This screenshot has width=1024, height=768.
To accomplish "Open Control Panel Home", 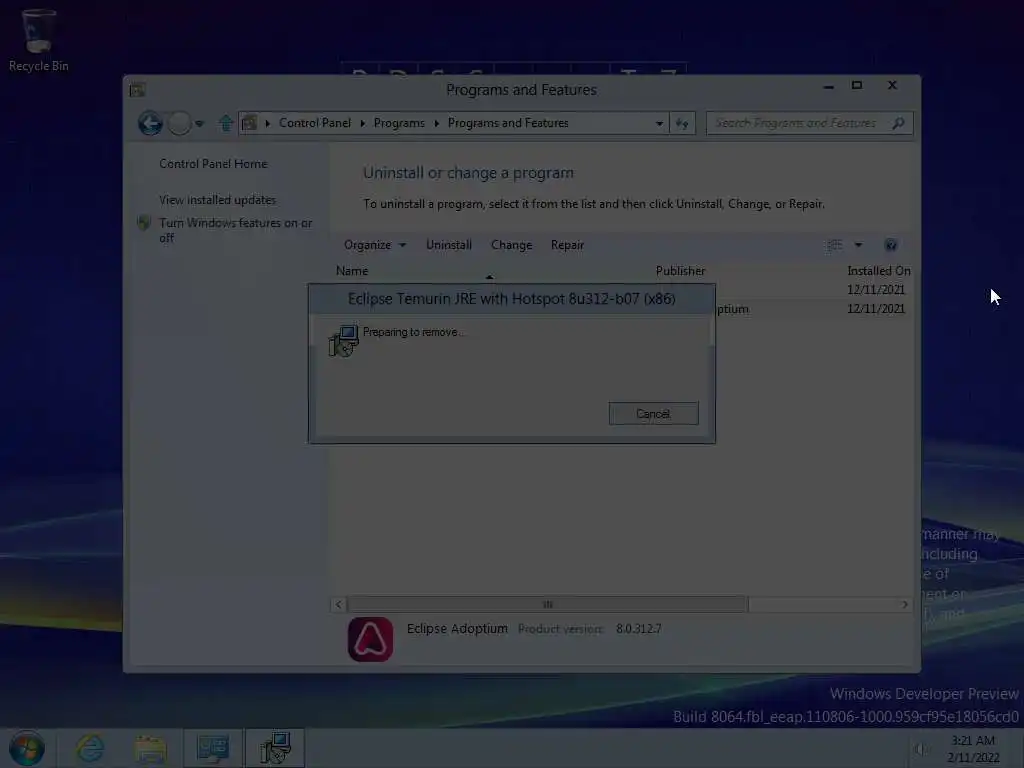I will (213, 164).
